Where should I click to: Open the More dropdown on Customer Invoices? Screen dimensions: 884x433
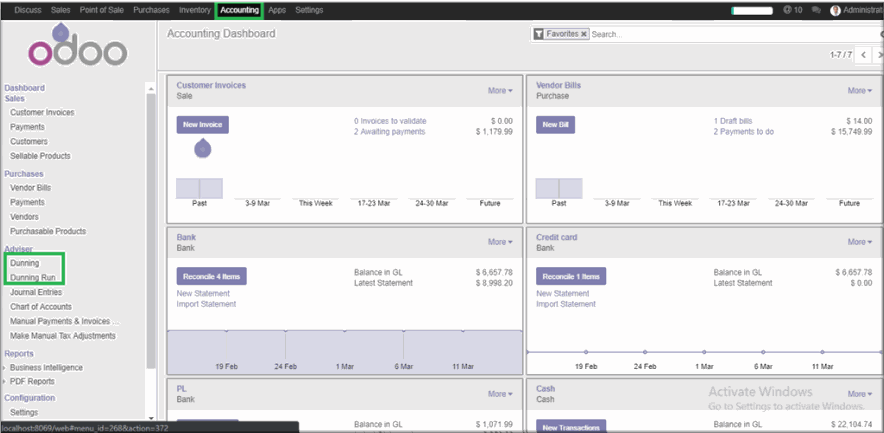(x=500, y=91)
